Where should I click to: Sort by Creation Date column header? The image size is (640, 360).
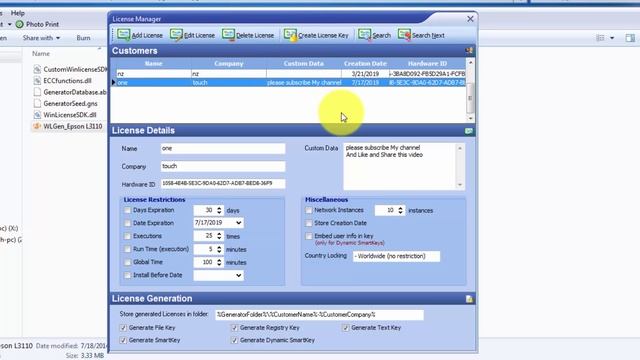pos(365,64)
